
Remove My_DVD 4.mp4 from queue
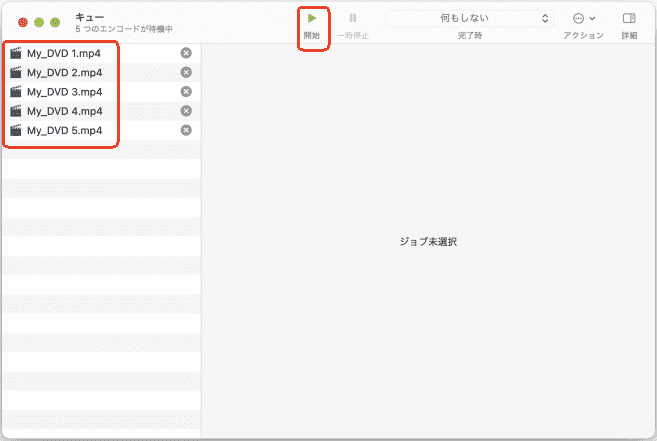coord(186,111)
